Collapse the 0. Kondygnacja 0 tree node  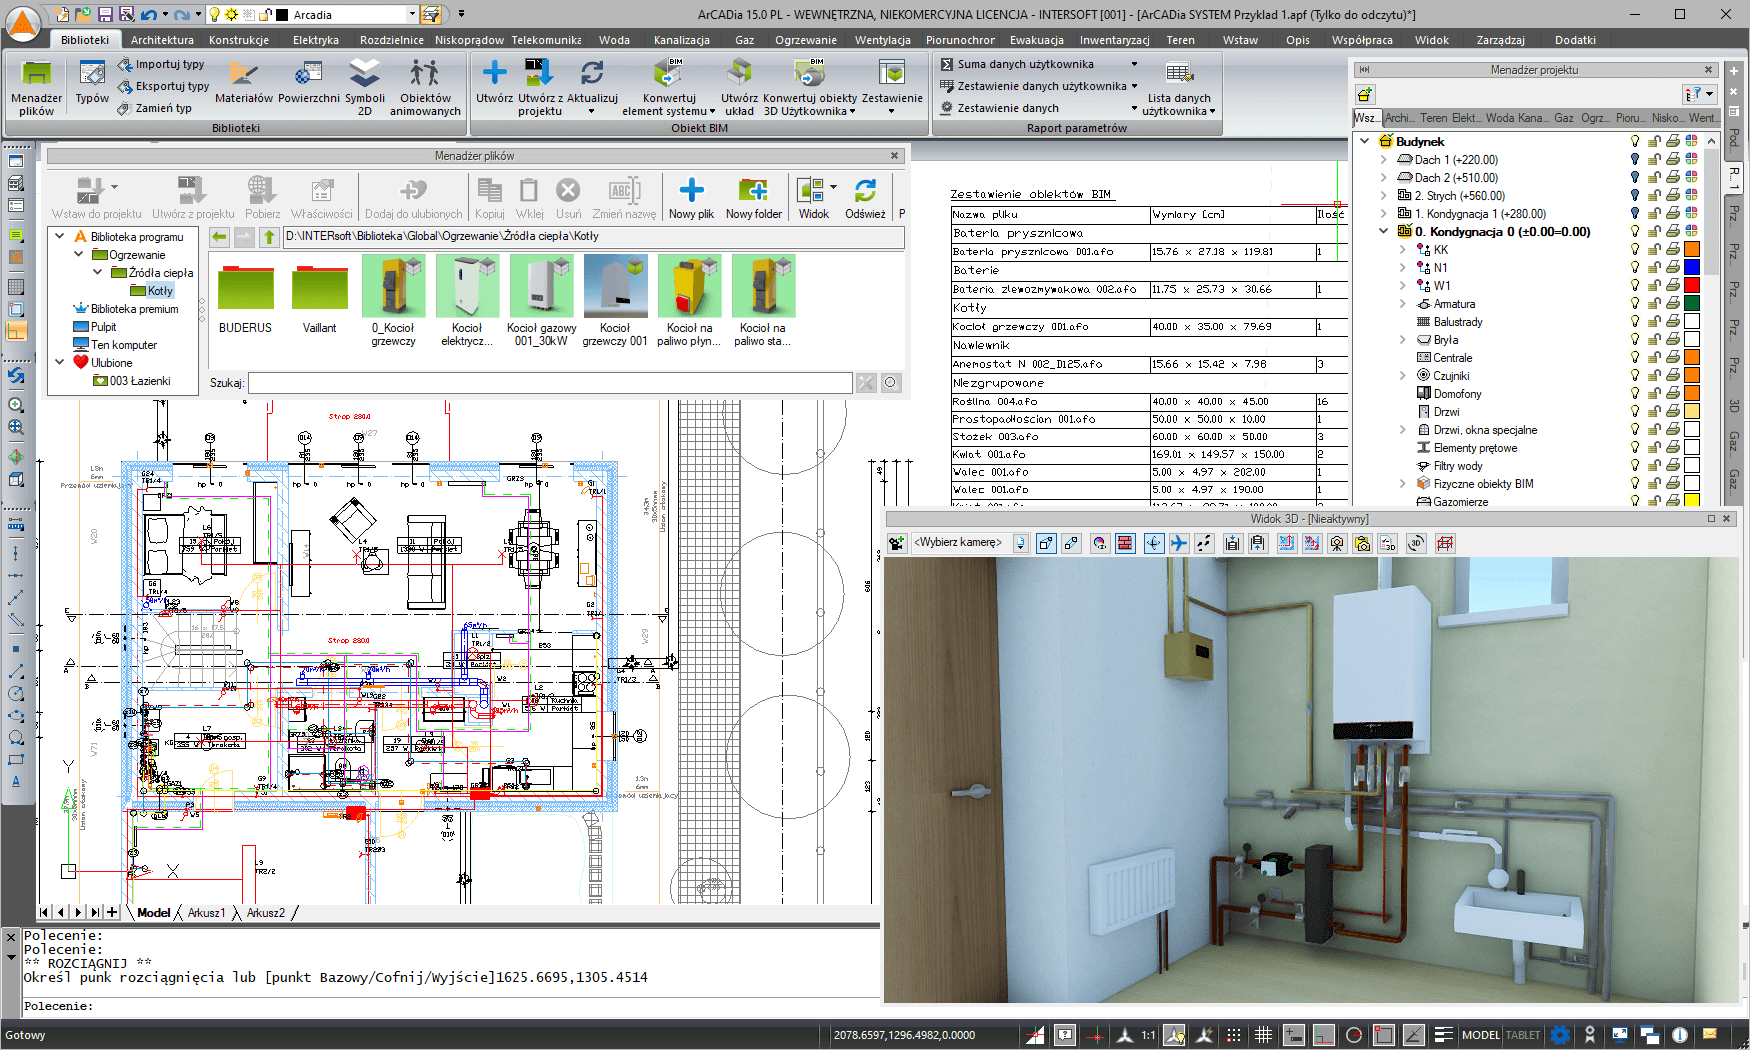click(1384, 232)
